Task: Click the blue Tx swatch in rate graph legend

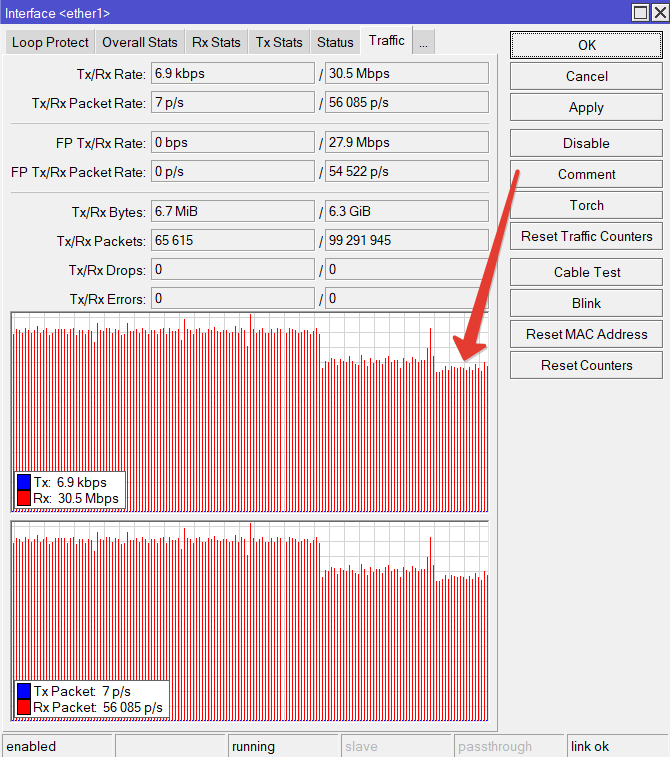Action: click(24, 482)
